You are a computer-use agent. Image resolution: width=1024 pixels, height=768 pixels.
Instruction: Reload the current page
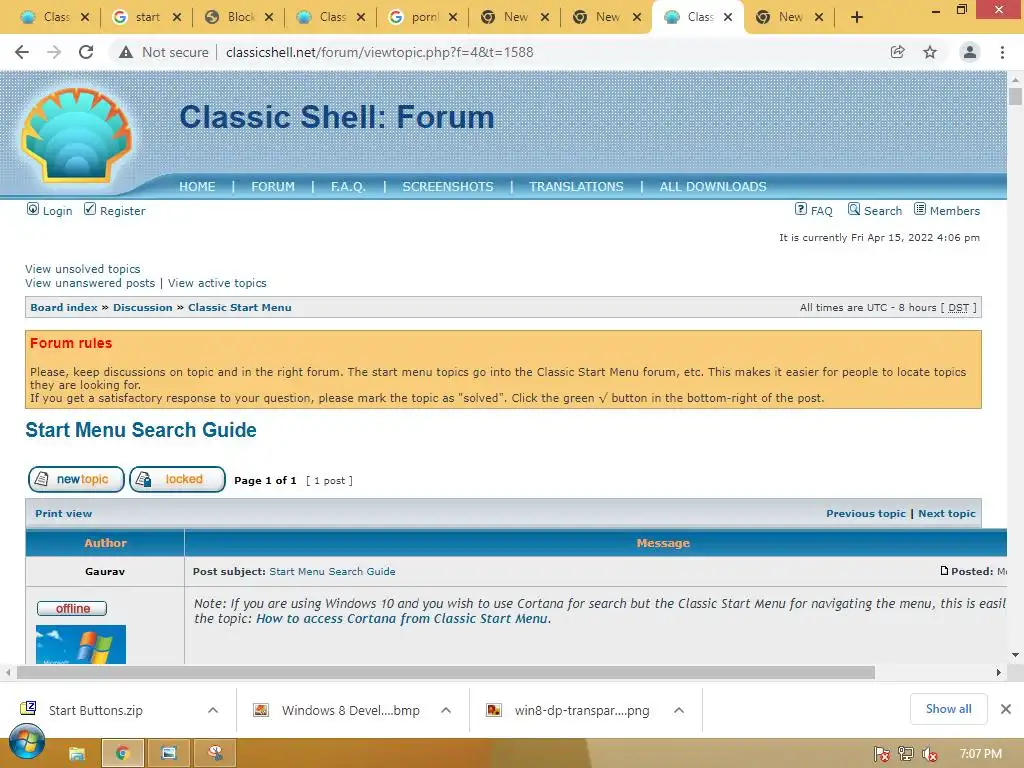point(86,52)
